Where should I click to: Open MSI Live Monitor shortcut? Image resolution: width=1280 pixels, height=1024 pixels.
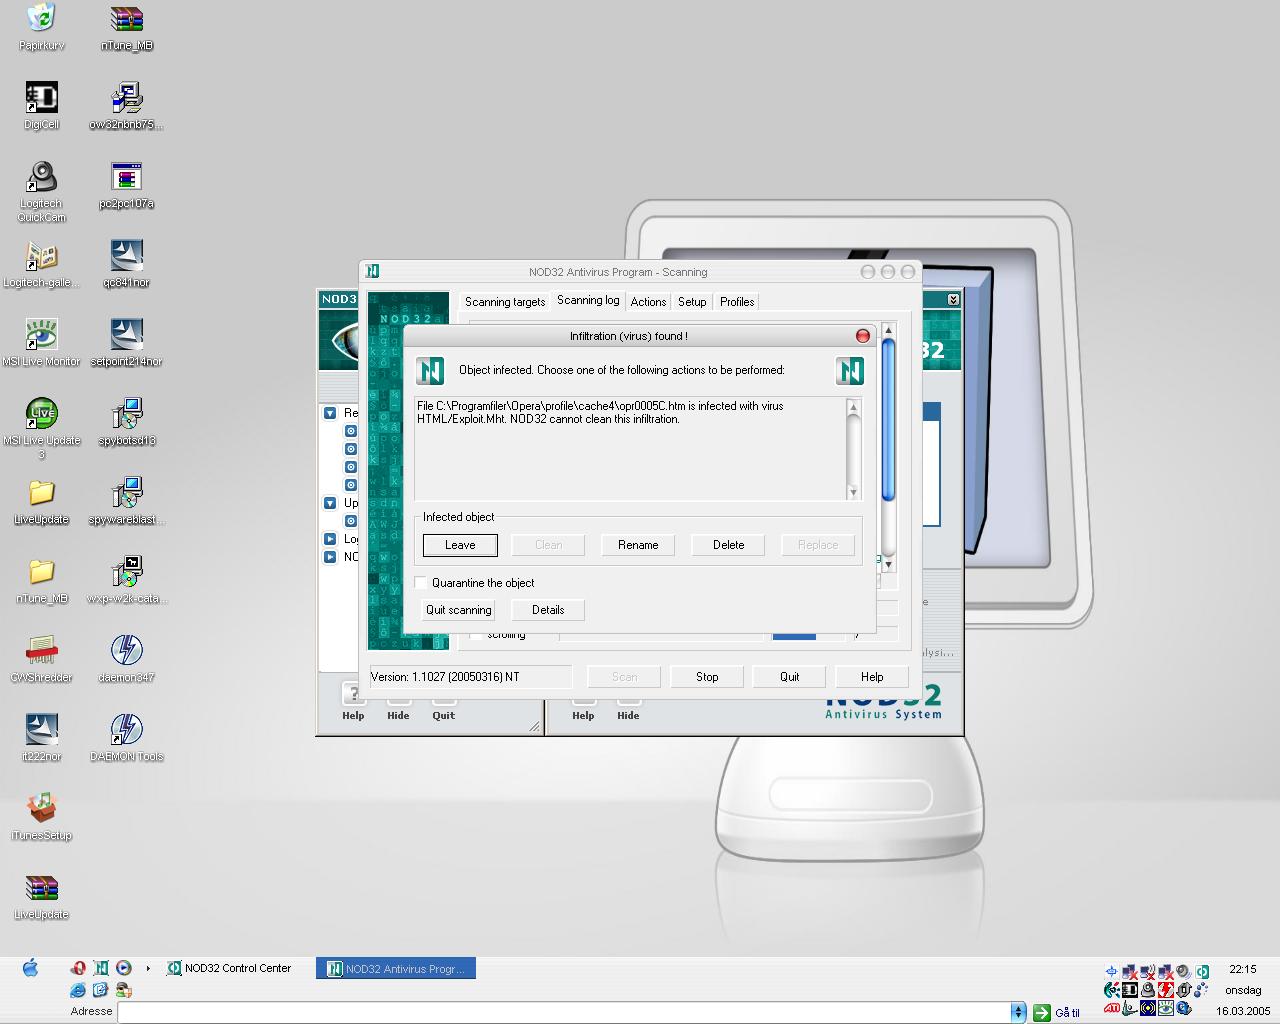pyautogui.click(x=41, y=342)
